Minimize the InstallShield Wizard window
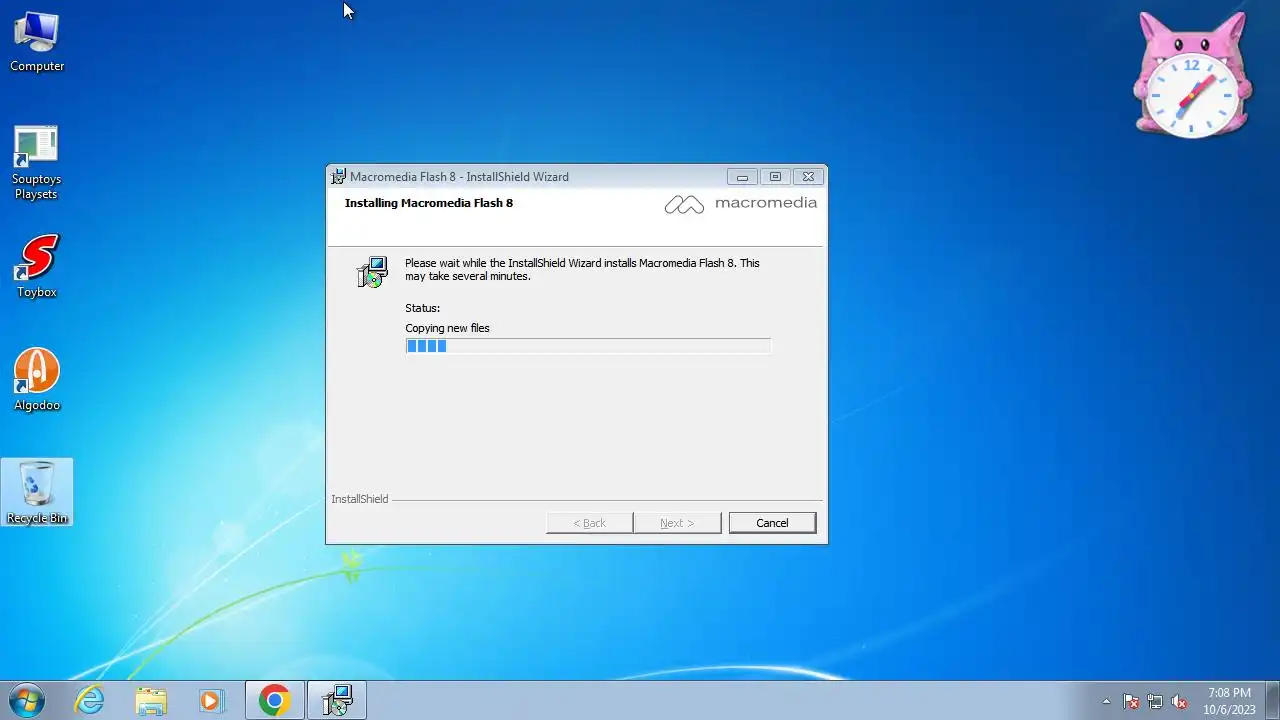The image size is (1280, 720). 742,177
